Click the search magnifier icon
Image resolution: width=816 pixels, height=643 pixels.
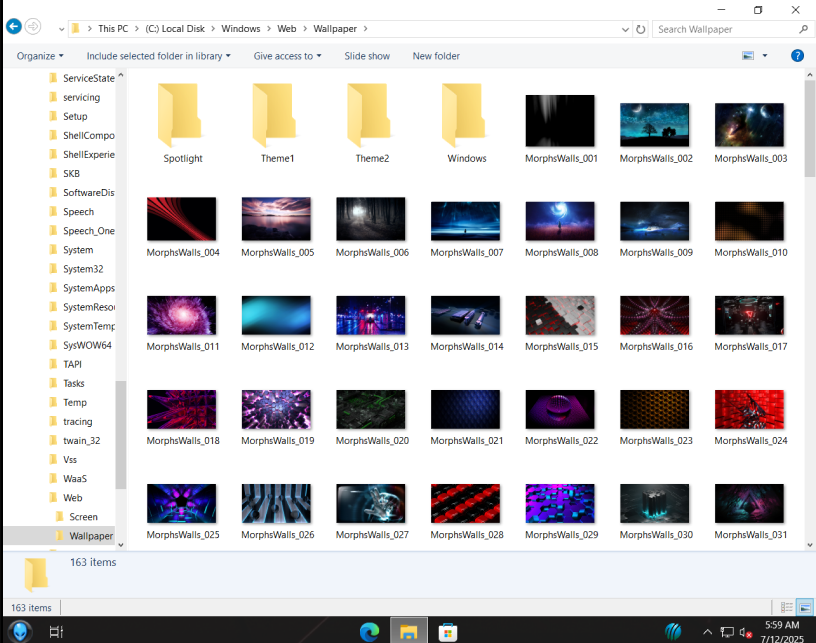point(804,29)
